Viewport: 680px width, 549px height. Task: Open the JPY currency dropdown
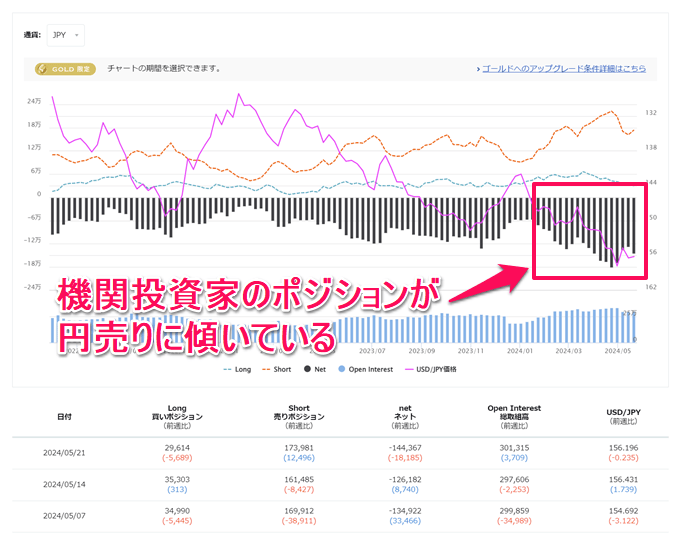coord(65,35)
